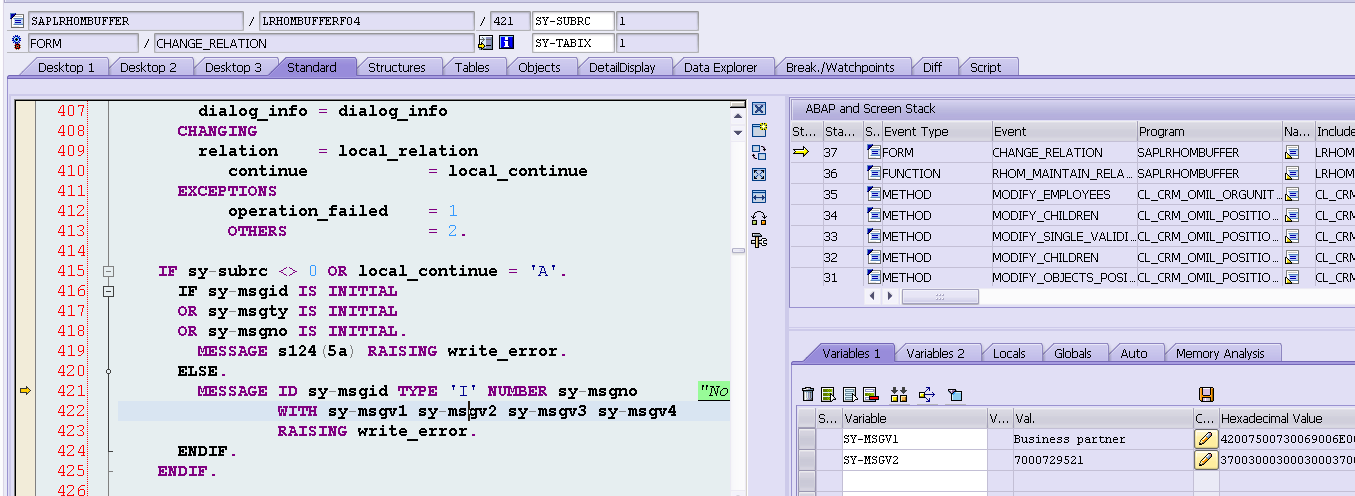Click the SY-TABIX variable name field
Viewport: 1355px width, 496px height.
coord(573,43)
